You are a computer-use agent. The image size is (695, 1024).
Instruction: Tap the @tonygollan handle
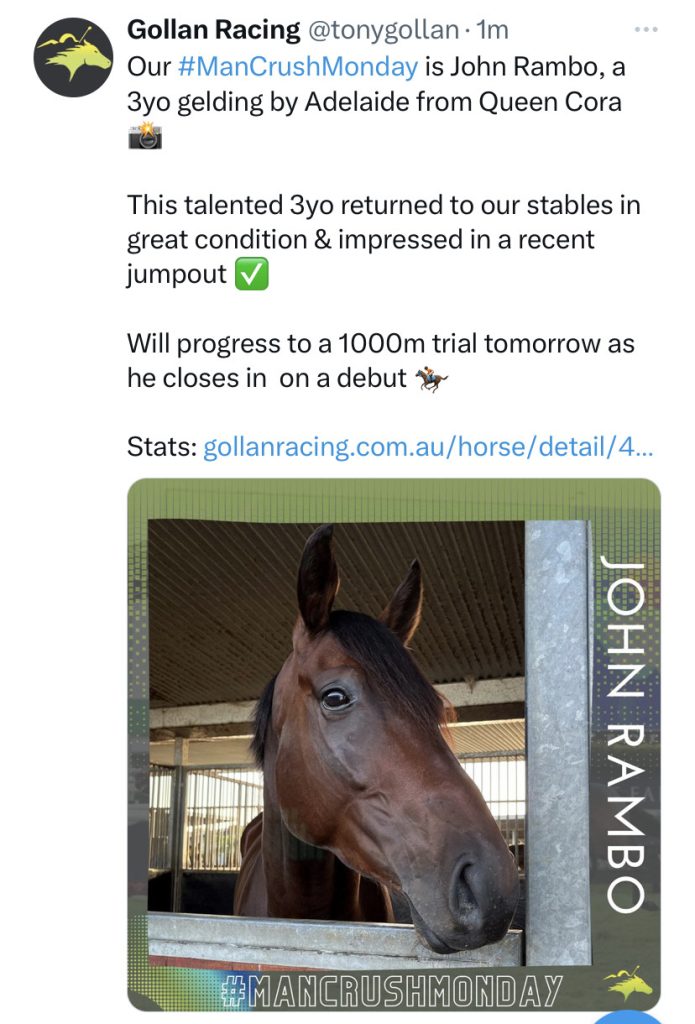[383, 29]
